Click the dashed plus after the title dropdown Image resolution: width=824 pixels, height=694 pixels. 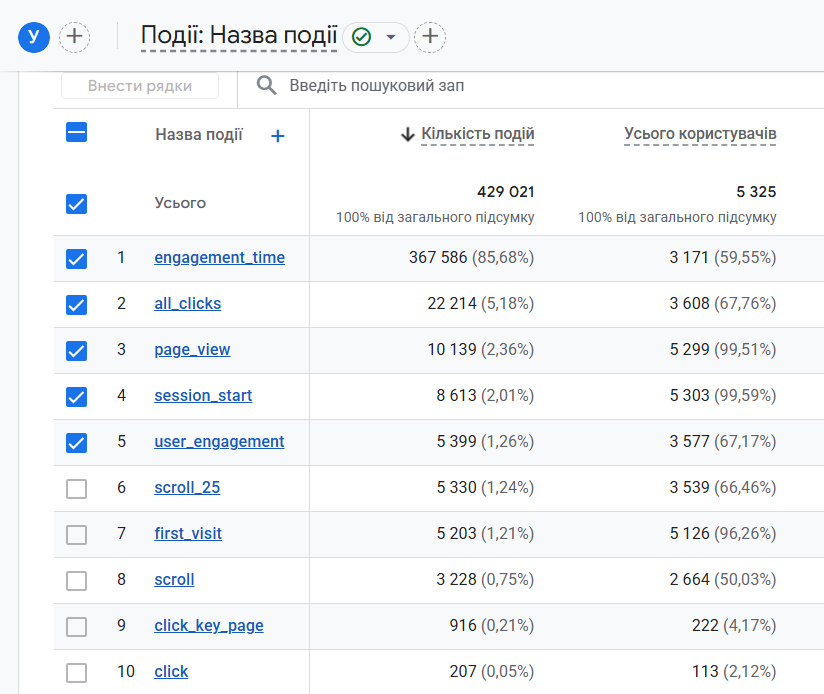[430, 37]
